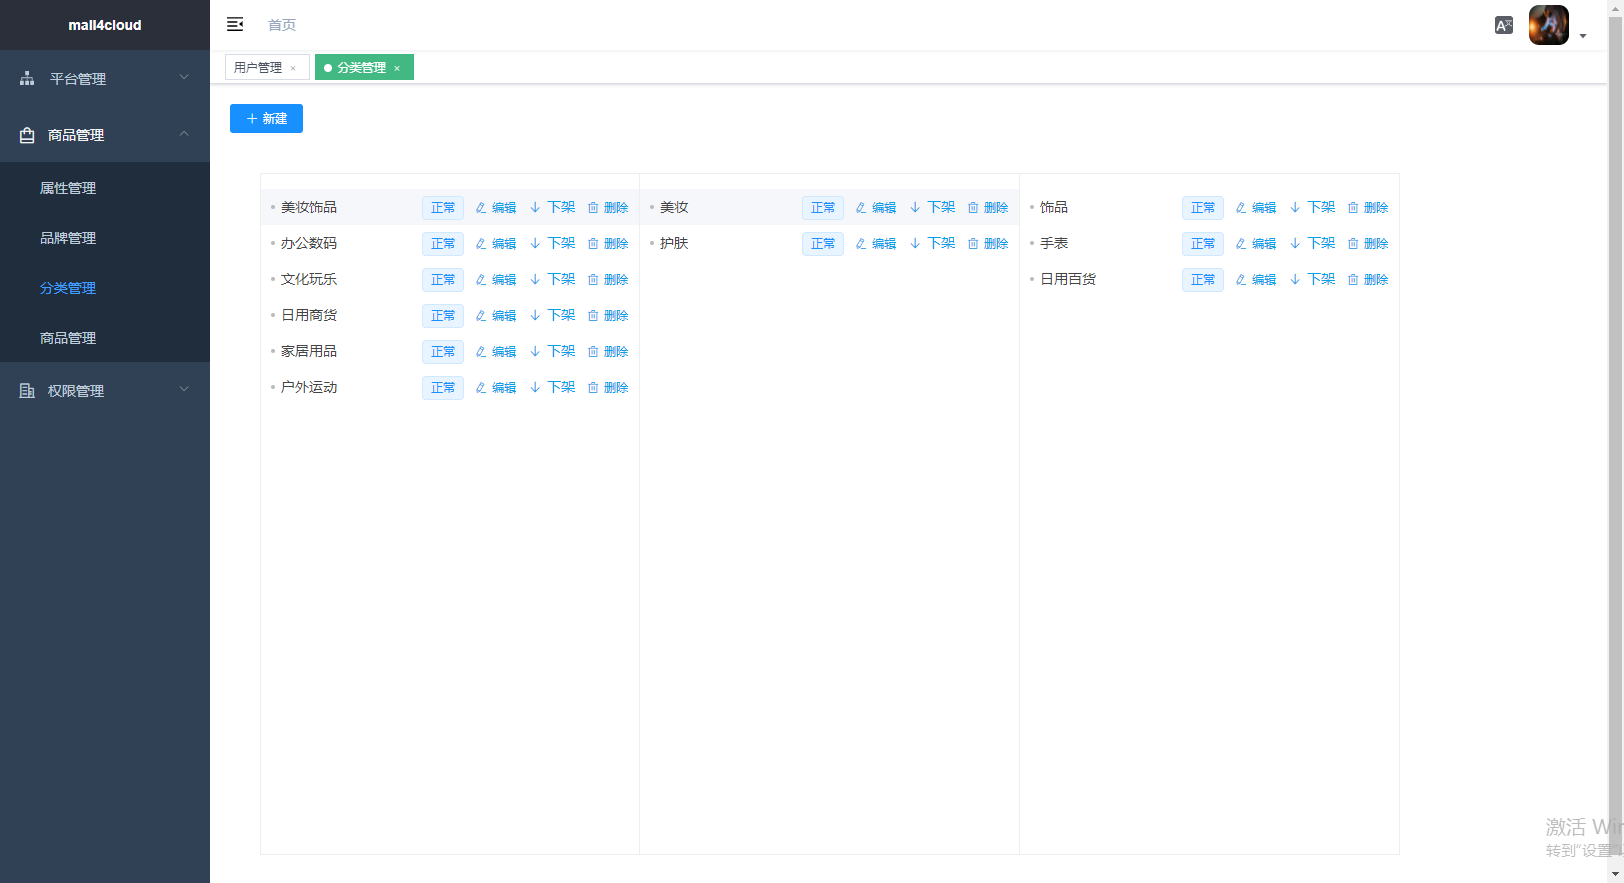
Task: Select the 家居用品 category row
Action: click(x=309, y=352)
